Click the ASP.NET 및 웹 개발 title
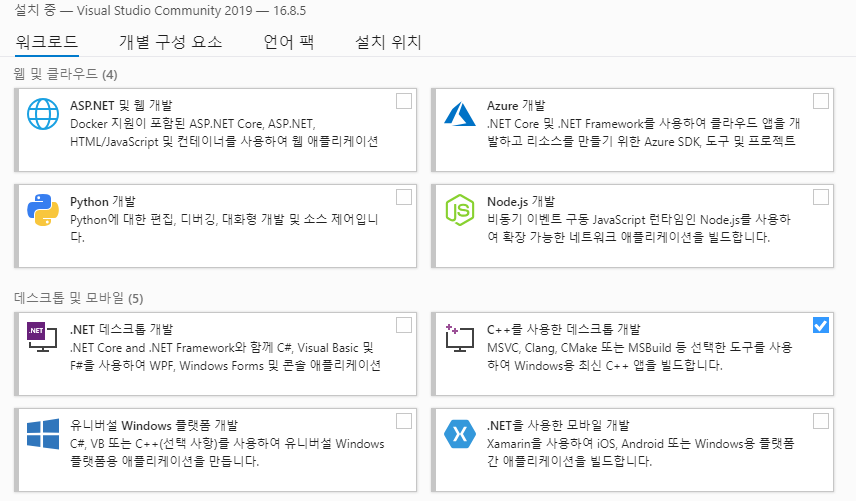 coord(121,105)
